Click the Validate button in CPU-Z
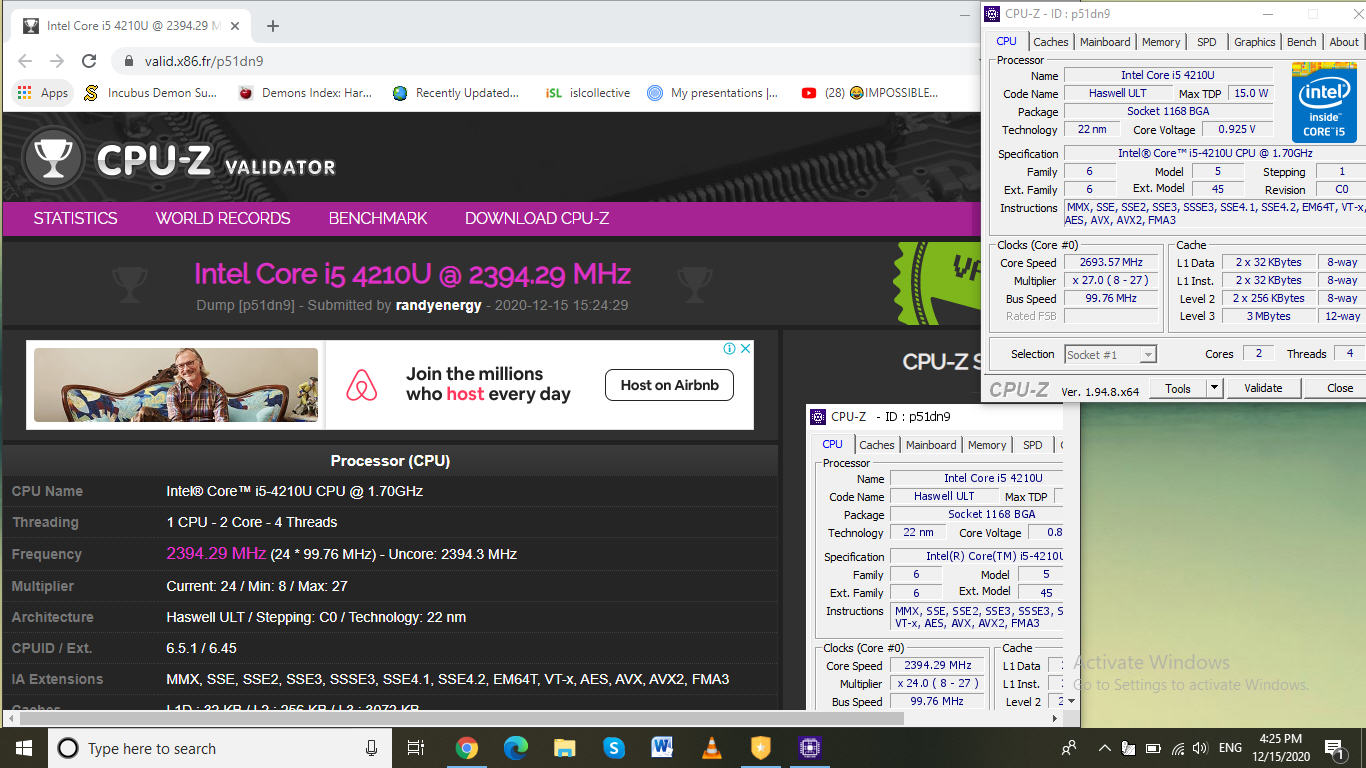 tap(1263, 388)
